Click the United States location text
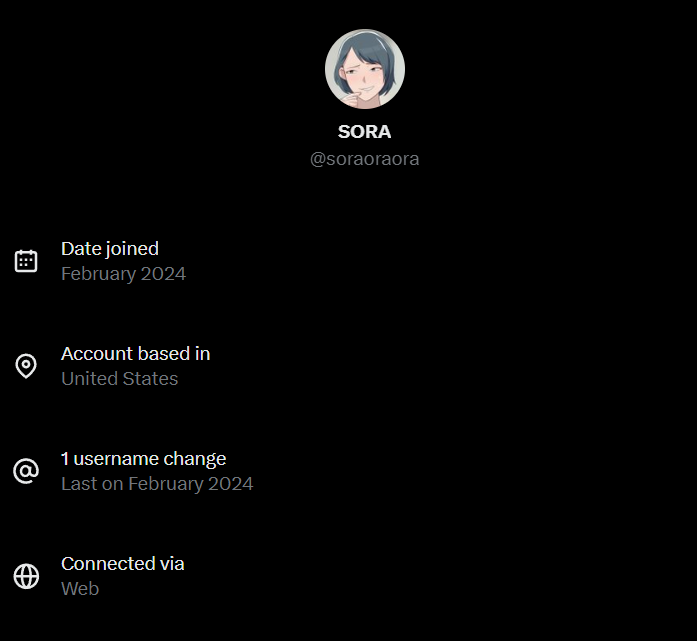697x641 pixels. [x=119, y=379]
